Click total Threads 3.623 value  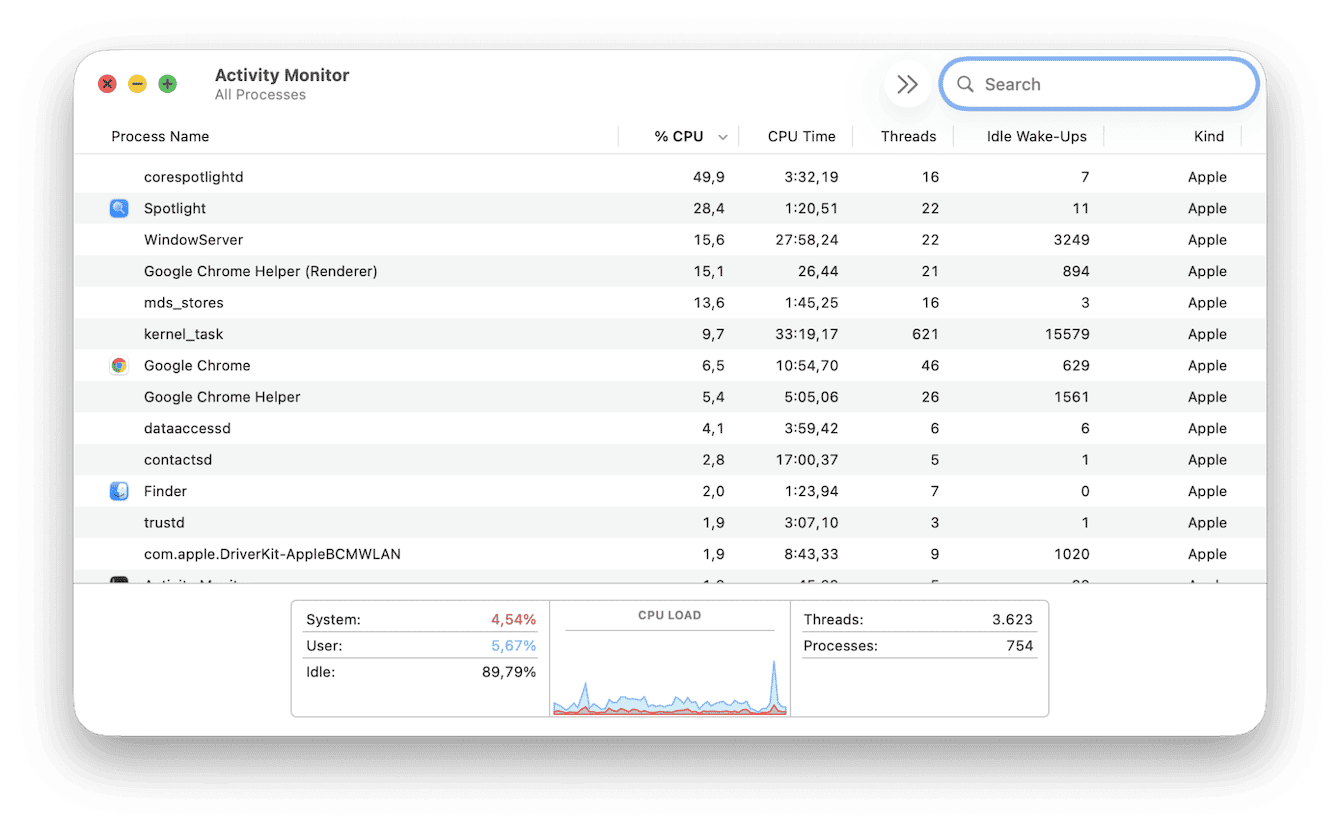(x=1012, y=620)
